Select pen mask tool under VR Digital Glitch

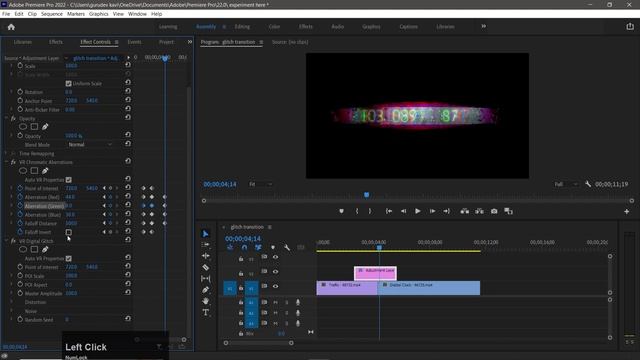pyautogui.click(x=45, y=249)
